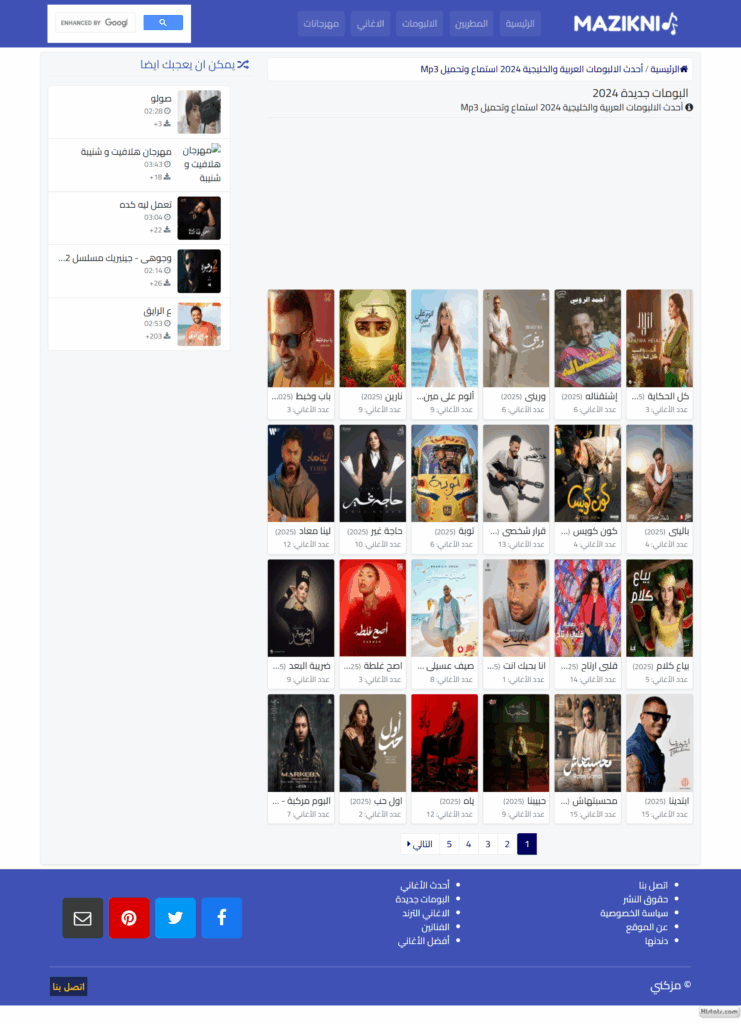Open the لينا معاد album cover

[301, 473]
